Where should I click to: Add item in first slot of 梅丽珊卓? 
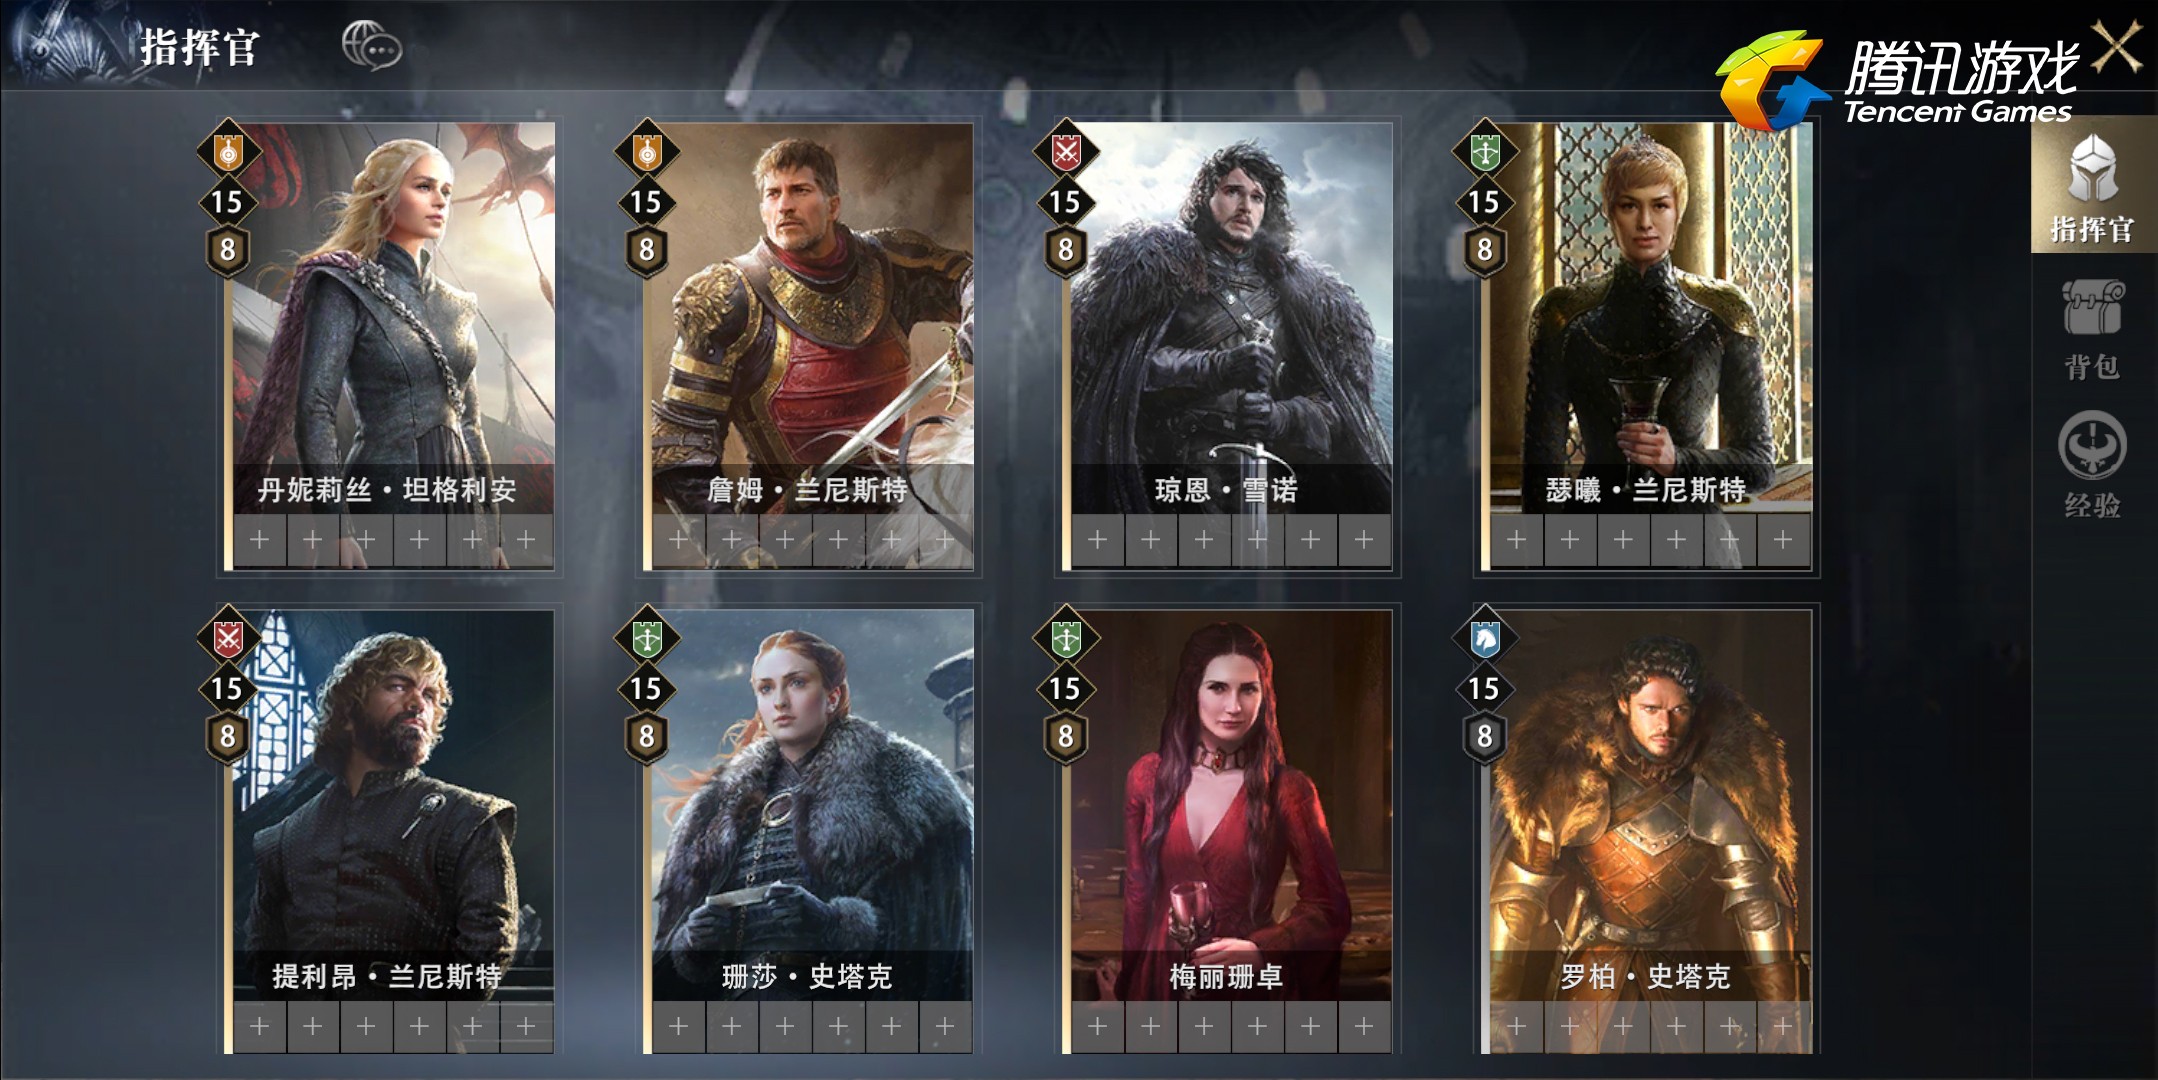coord(1098,1026)
